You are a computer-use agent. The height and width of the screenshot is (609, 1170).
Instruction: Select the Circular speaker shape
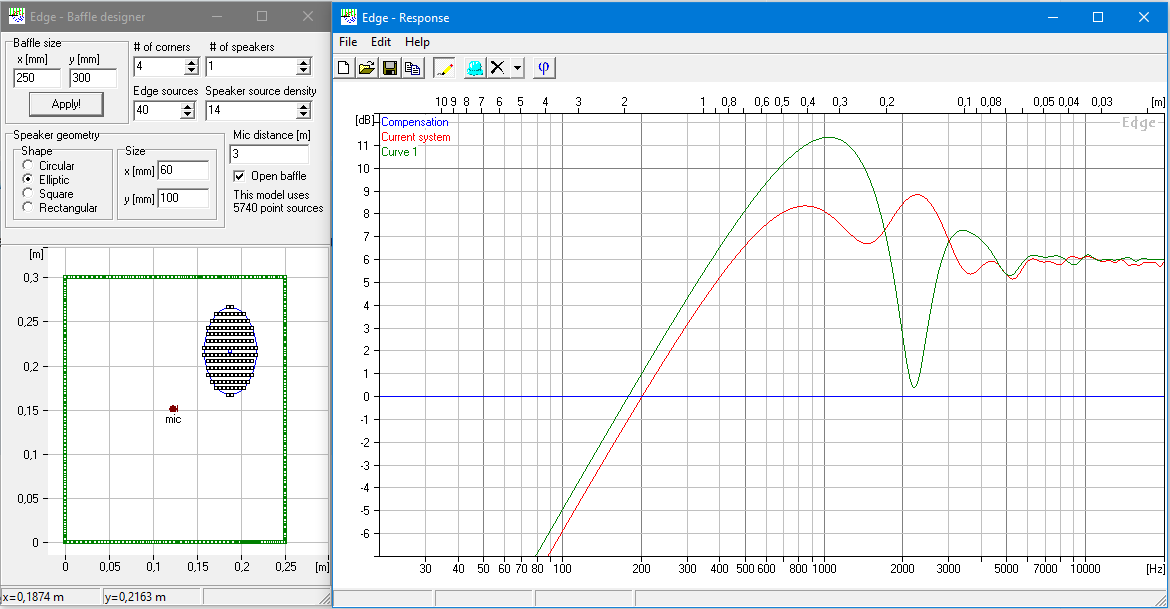[x=29, y=166]
